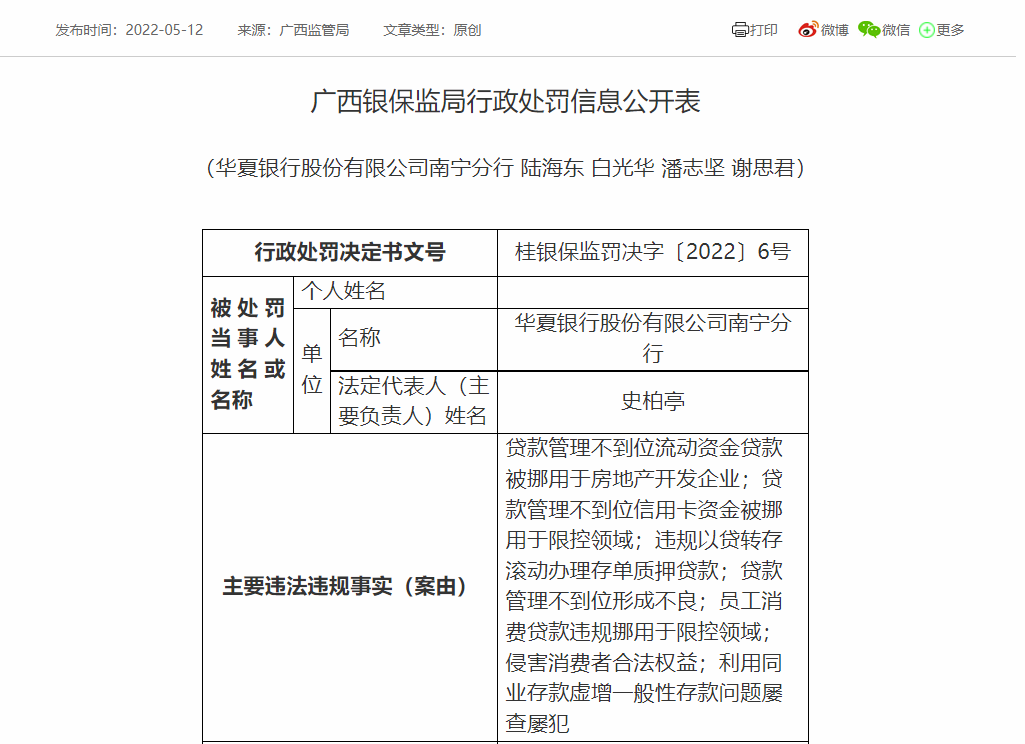Click violation facts text starting 贷款管理不到位
This screenshot has height=744, width=1025.
coord(653,586)
